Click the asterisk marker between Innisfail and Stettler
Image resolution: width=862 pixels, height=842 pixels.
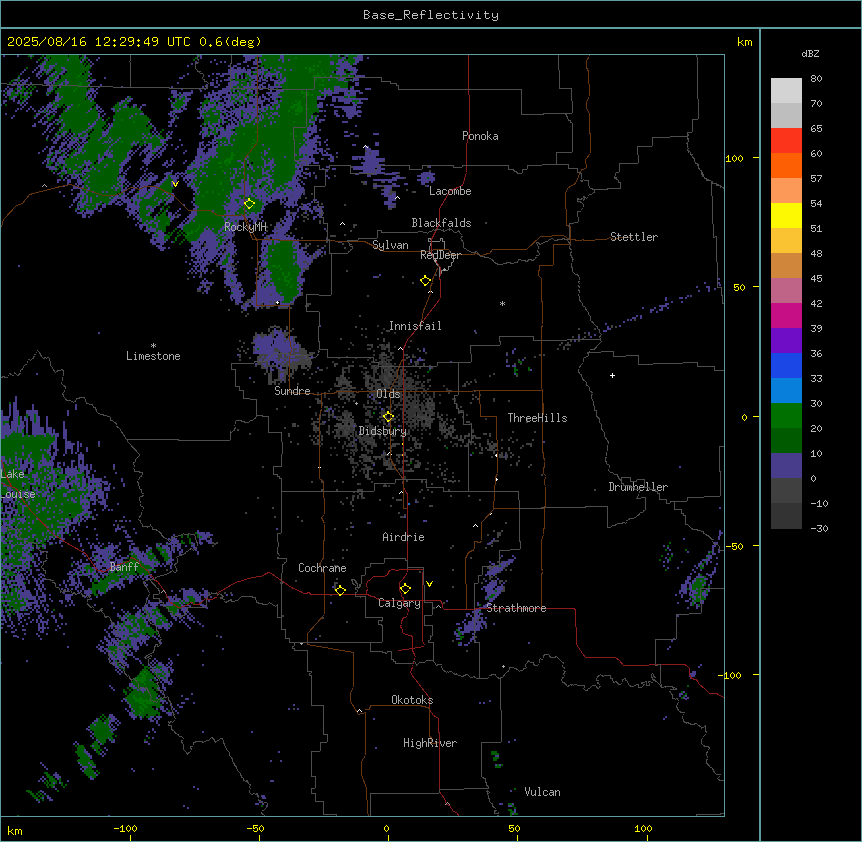click(x=502, y=303)
